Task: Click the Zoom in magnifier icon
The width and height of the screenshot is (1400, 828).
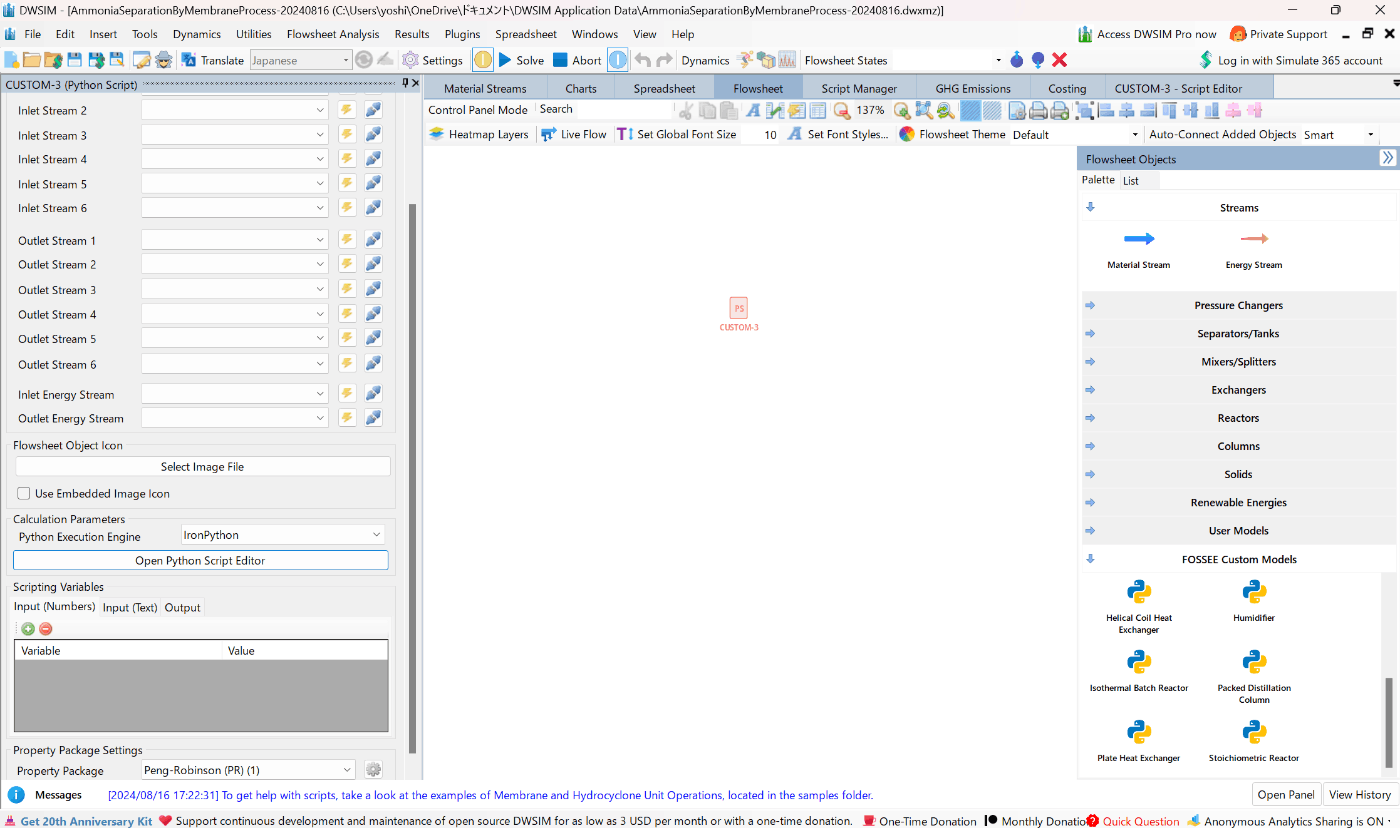Action: coord(901,110)
